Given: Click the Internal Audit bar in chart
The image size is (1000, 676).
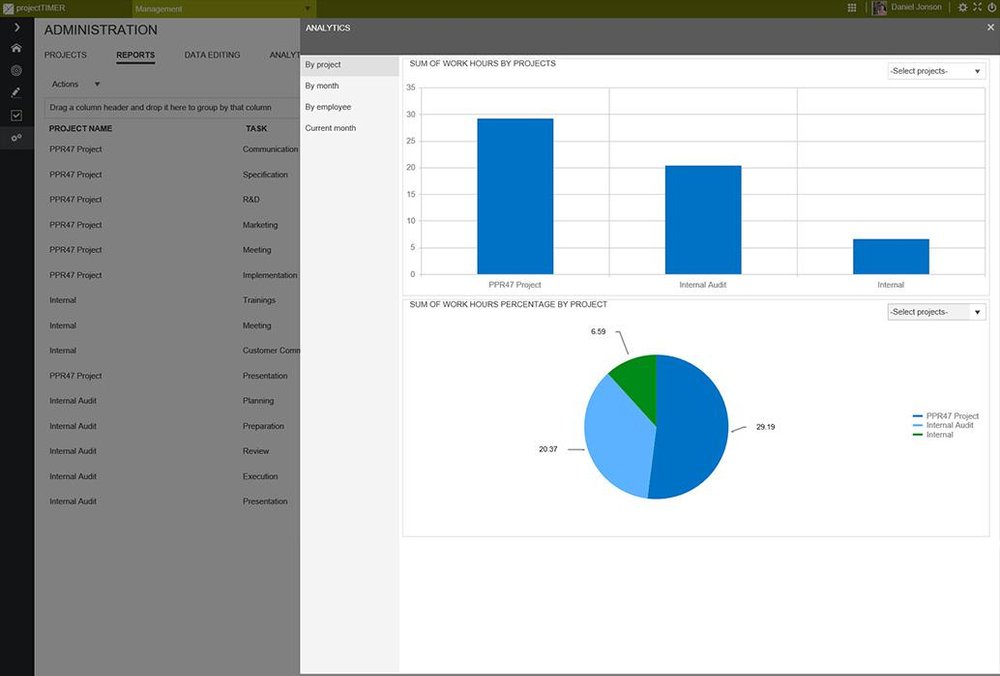Looking at the screenshot, I should 703,220.
